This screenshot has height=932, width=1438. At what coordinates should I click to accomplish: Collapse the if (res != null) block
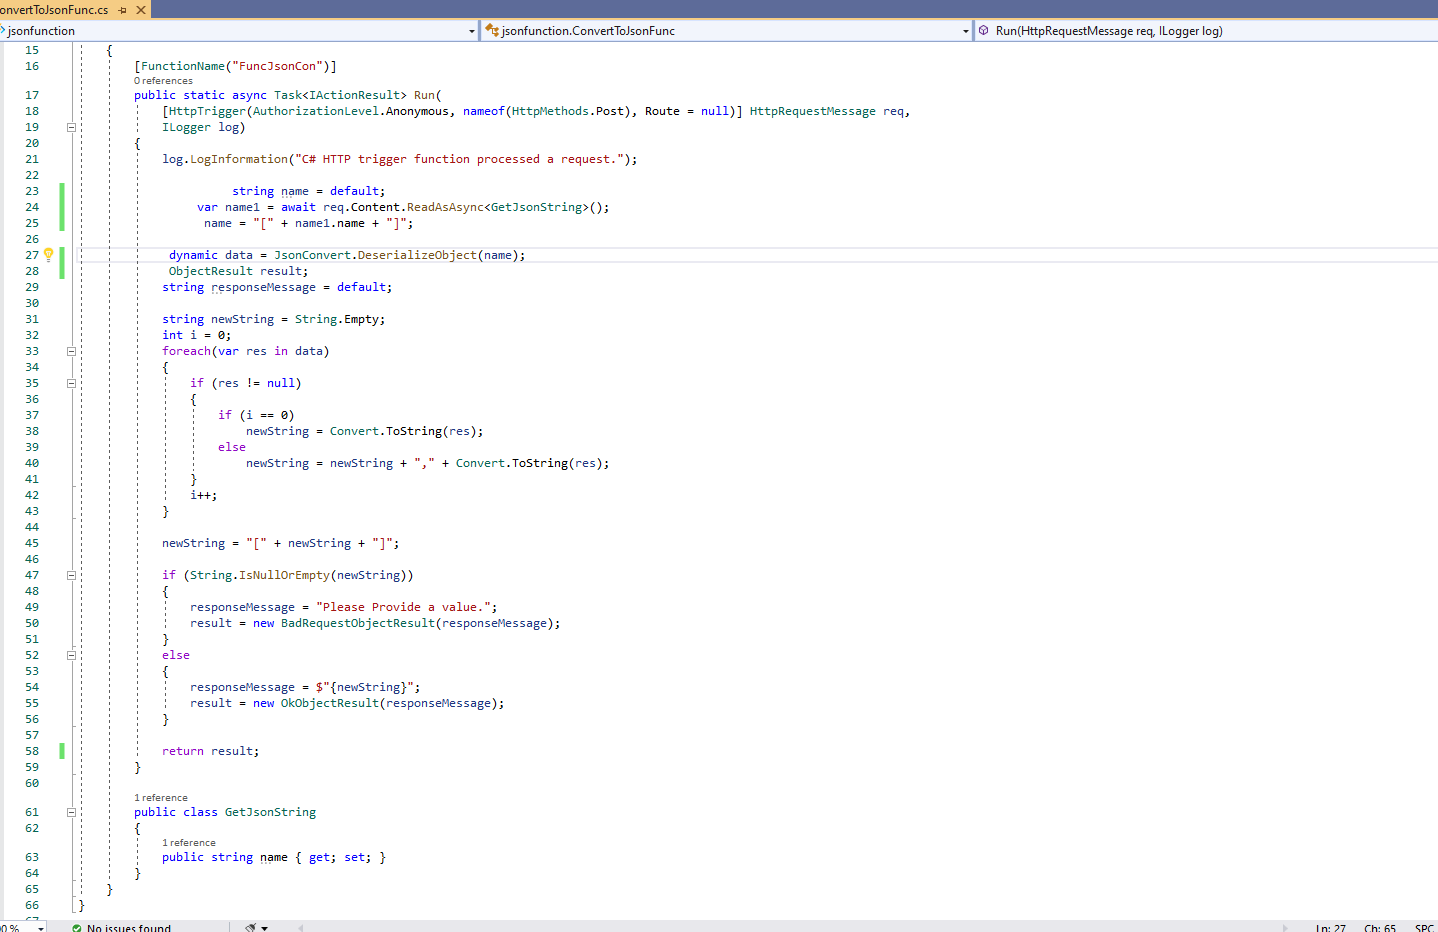71,383
